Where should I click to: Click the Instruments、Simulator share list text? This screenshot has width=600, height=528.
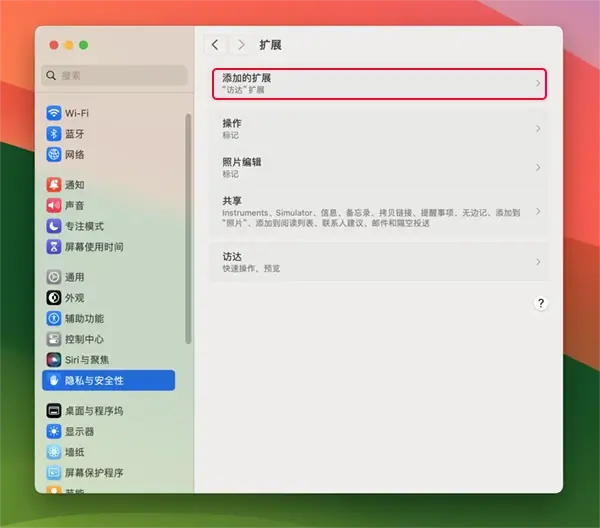pos(371,218)
